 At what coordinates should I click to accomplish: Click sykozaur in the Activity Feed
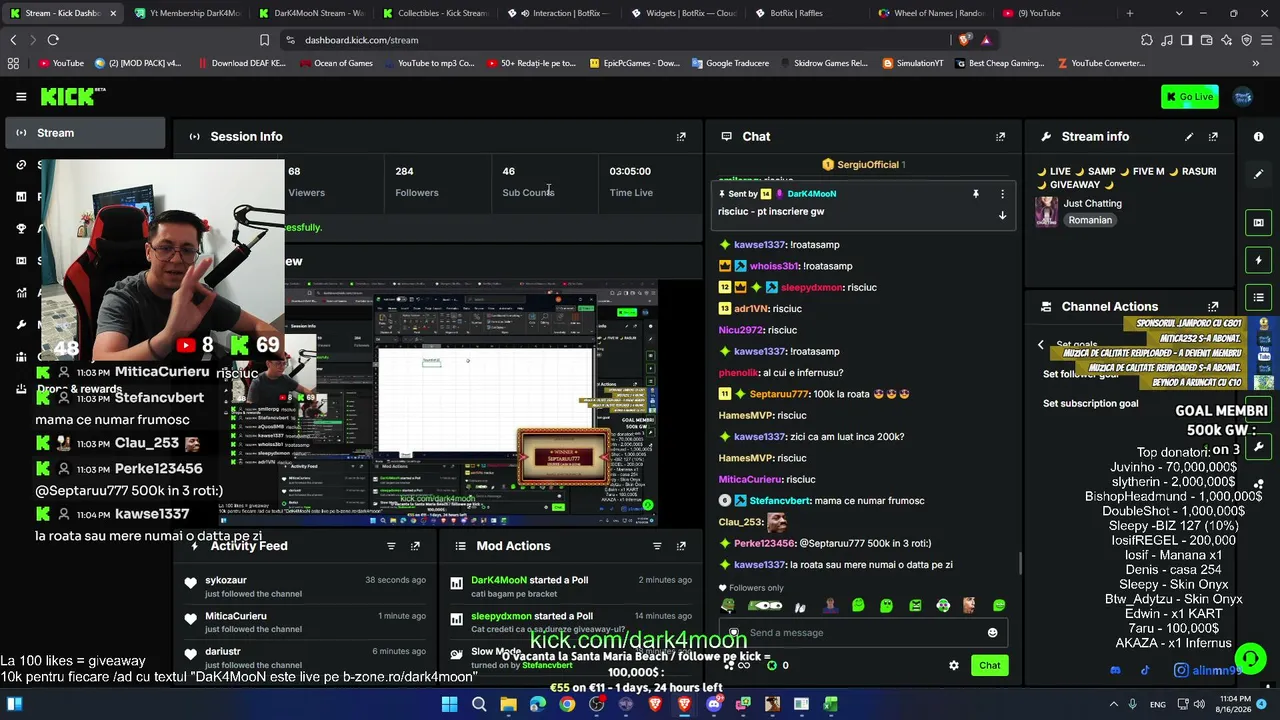tap(226, 580)
